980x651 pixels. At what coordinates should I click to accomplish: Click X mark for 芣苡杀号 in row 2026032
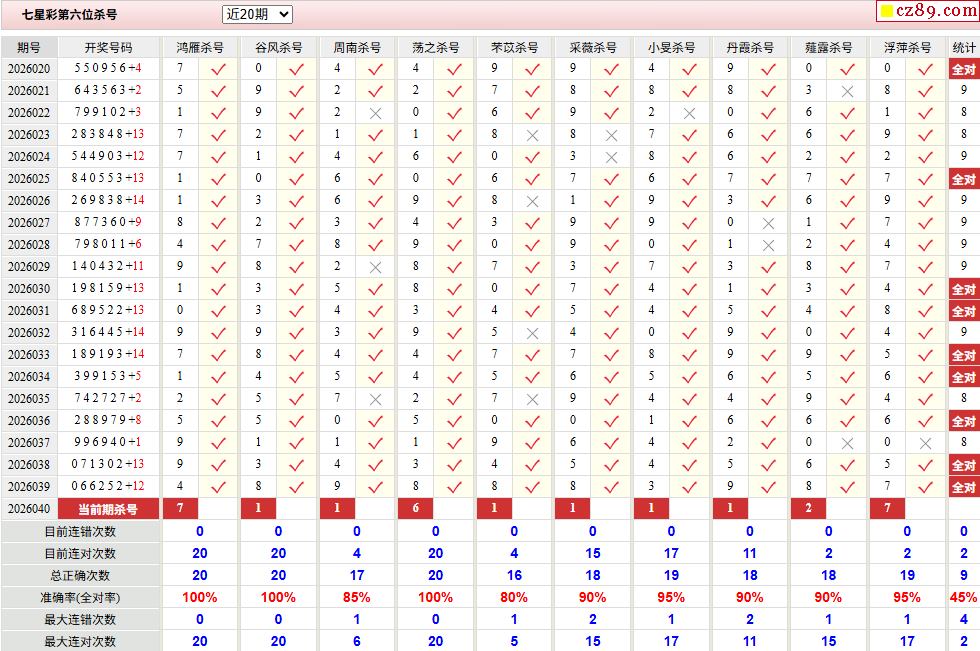(x=532, y=334)
